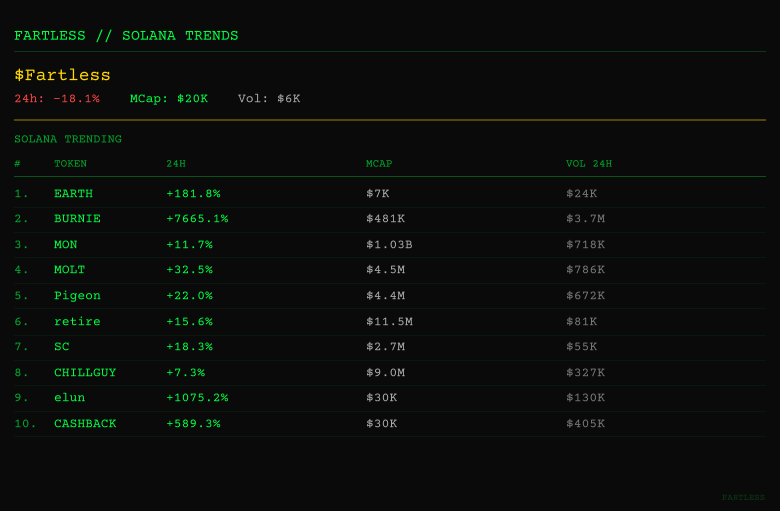
Task: Click BURNIE's $481K market cap
Action: pyautogui.click(x=386, y=218)
